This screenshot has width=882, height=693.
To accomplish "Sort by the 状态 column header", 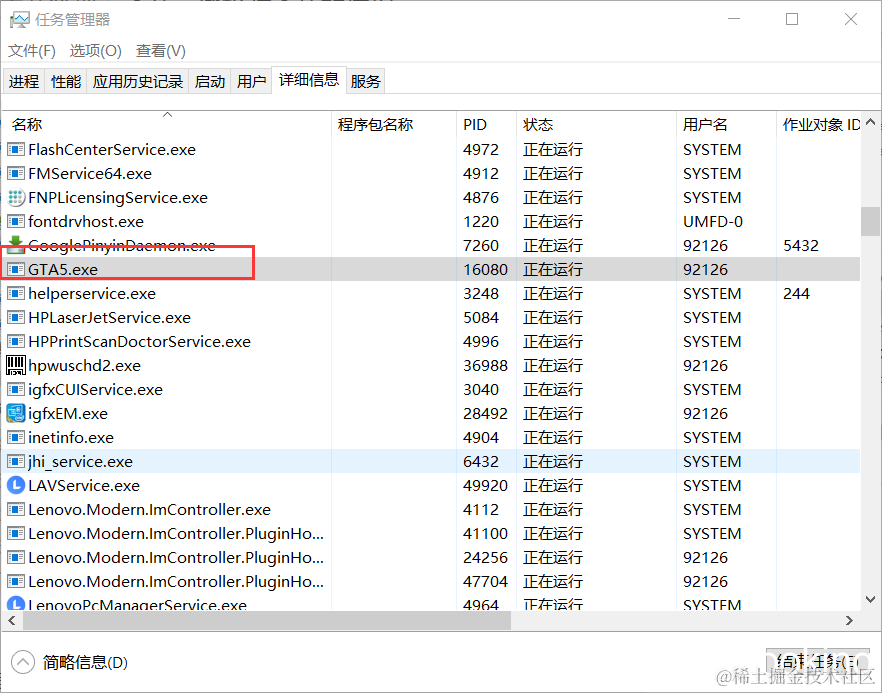I will (x=596, y=124).
